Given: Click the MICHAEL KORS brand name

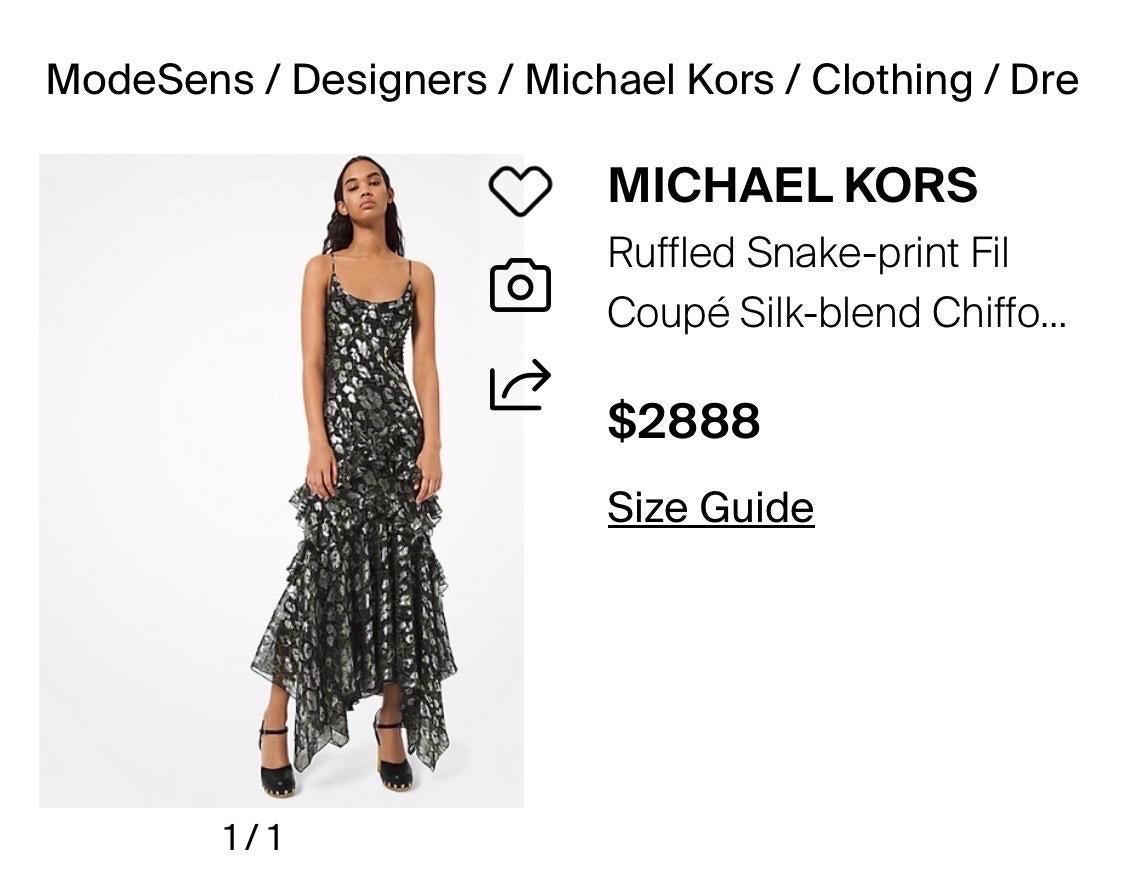Looking at the screenshot, I should [x=794, y=185].
